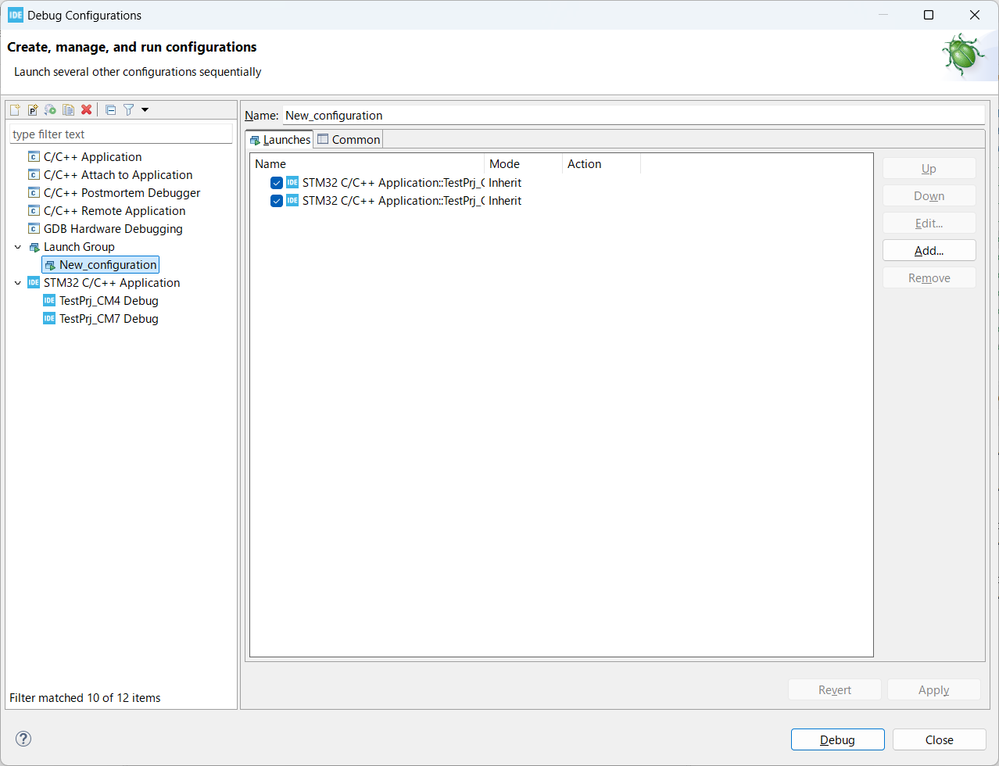Click the Duplicate configuration toolbar icon
The width and height of the screenshot is (999, 766).
pyautogui.click(x=68, y=110)
